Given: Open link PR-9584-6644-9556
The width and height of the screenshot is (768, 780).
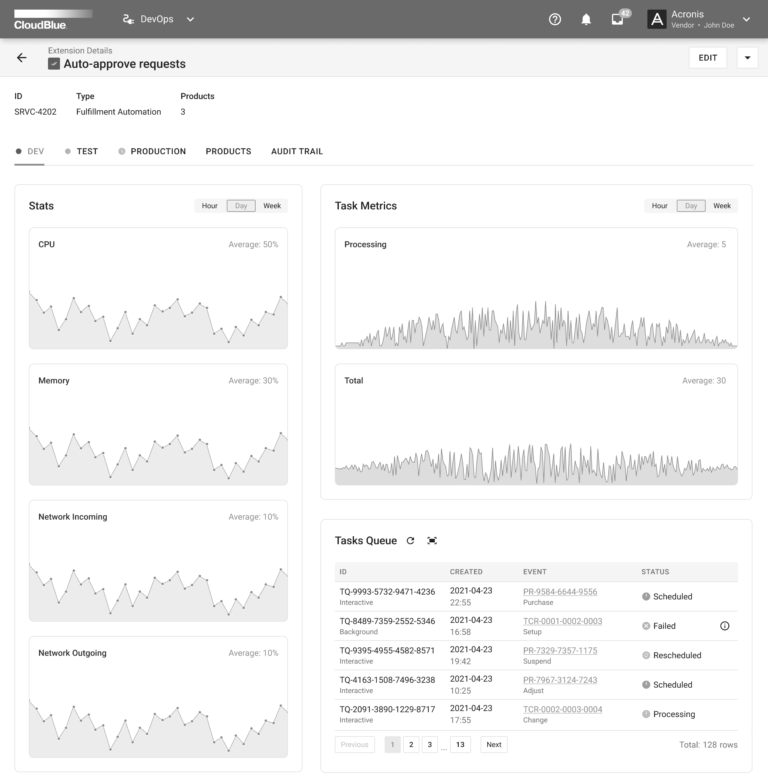Looking at the screenshot, I should 560,591.
